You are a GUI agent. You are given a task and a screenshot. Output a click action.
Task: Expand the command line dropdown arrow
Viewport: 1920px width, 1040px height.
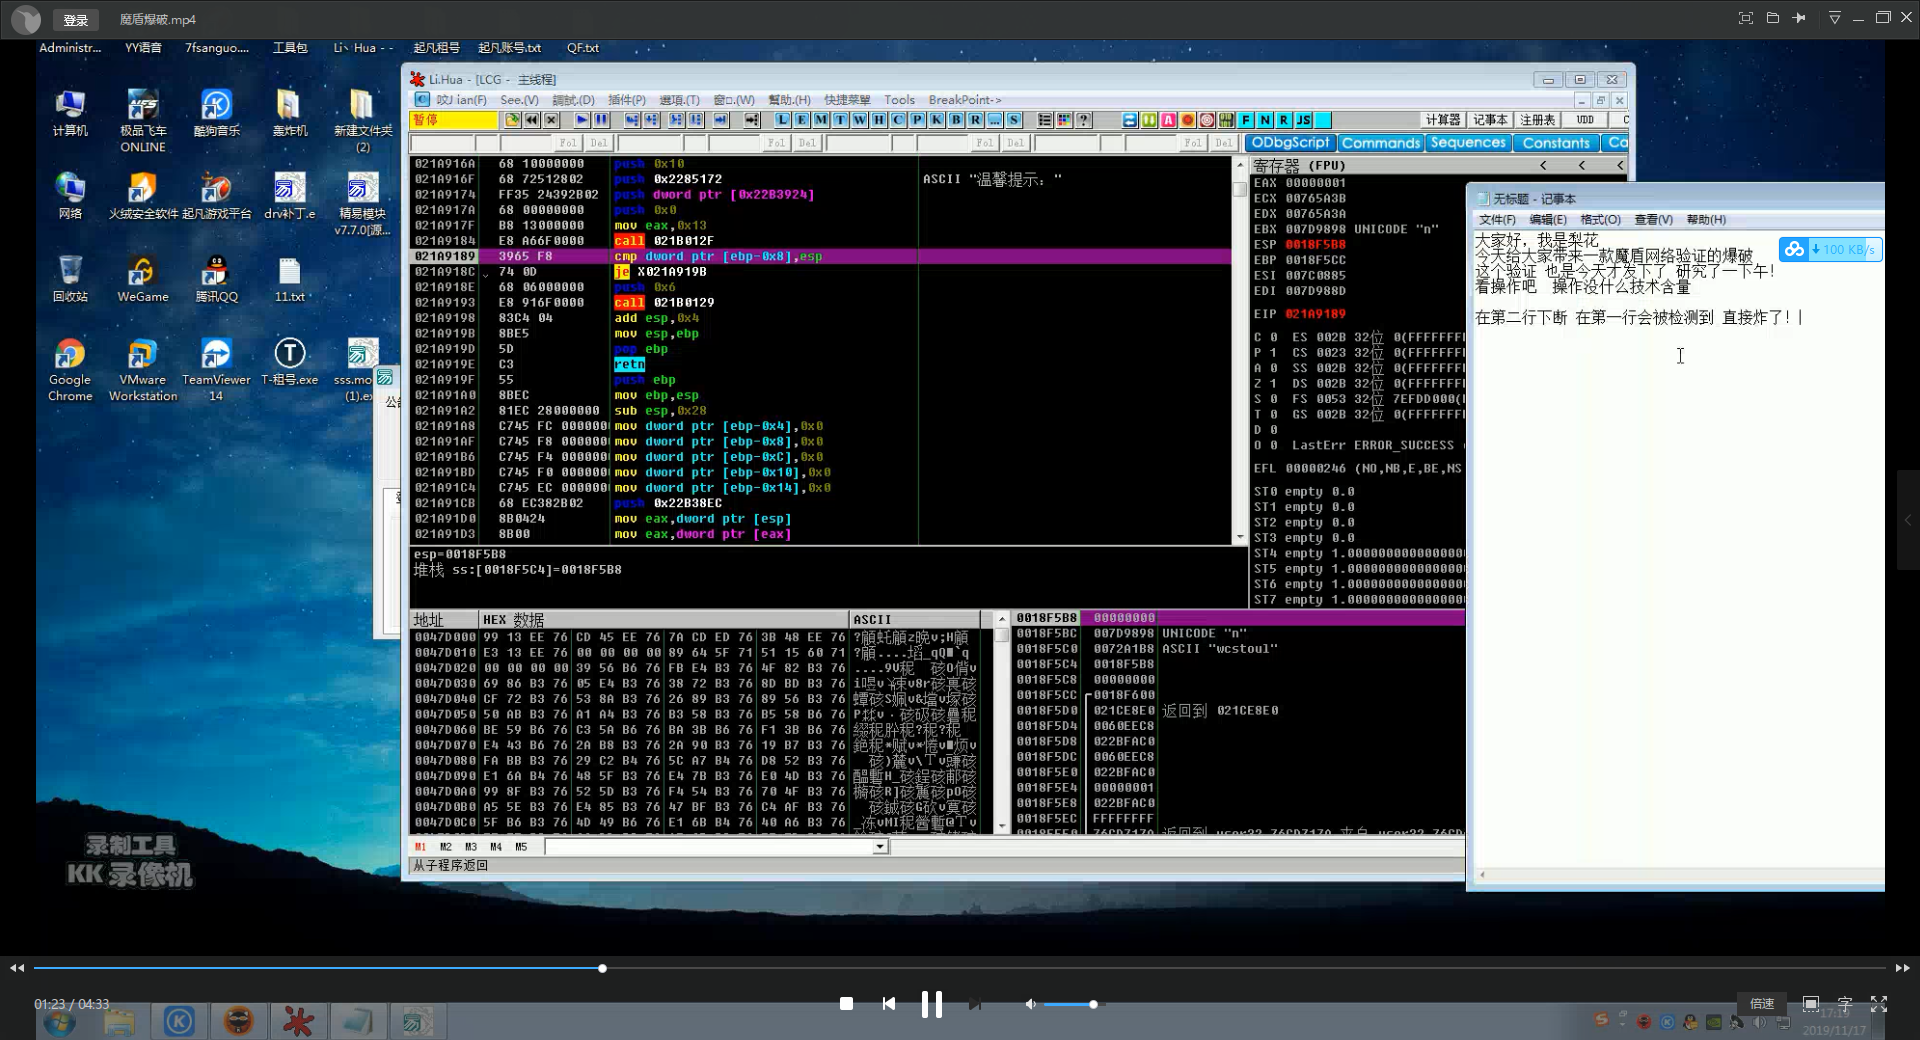point(880,847)
